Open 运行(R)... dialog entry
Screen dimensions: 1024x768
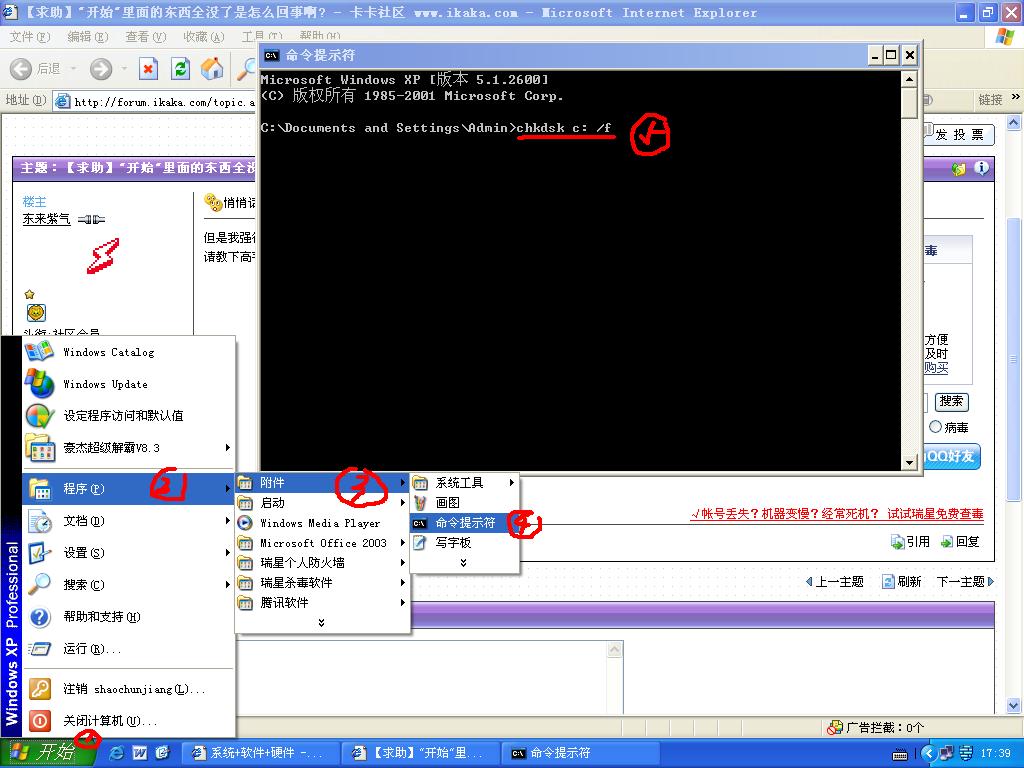click(x=129, y=649)
